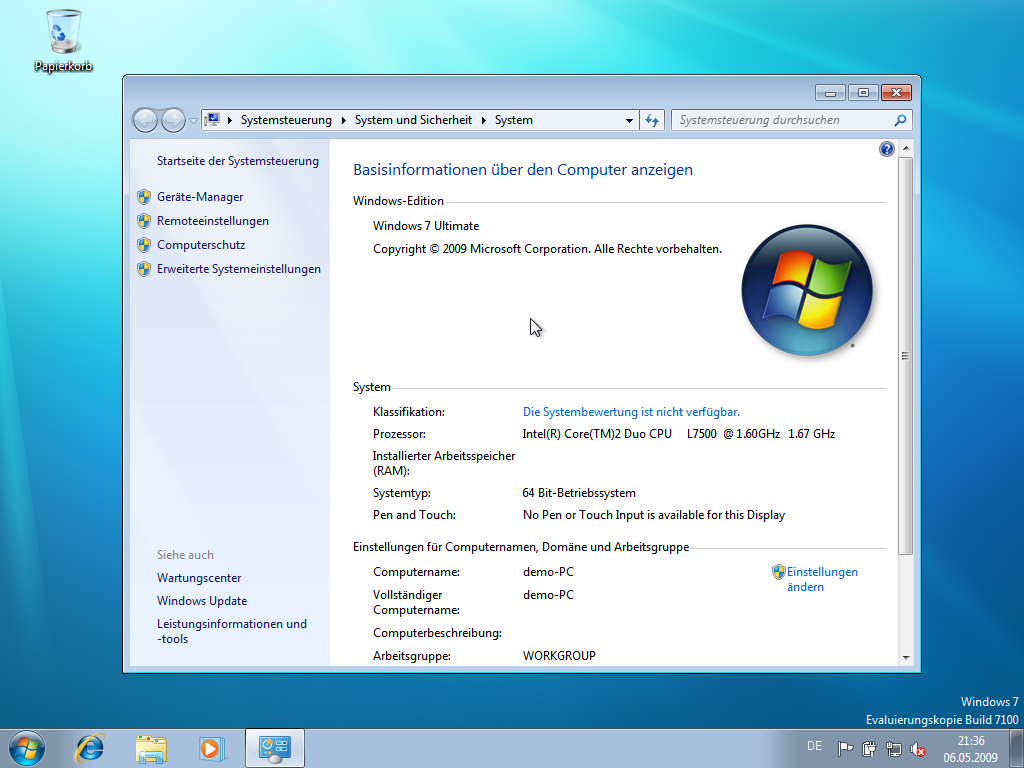Viewport: 1024px width, 768px height.
Task: Open Wartungscenter under Siehe auch
Action: 199,578
